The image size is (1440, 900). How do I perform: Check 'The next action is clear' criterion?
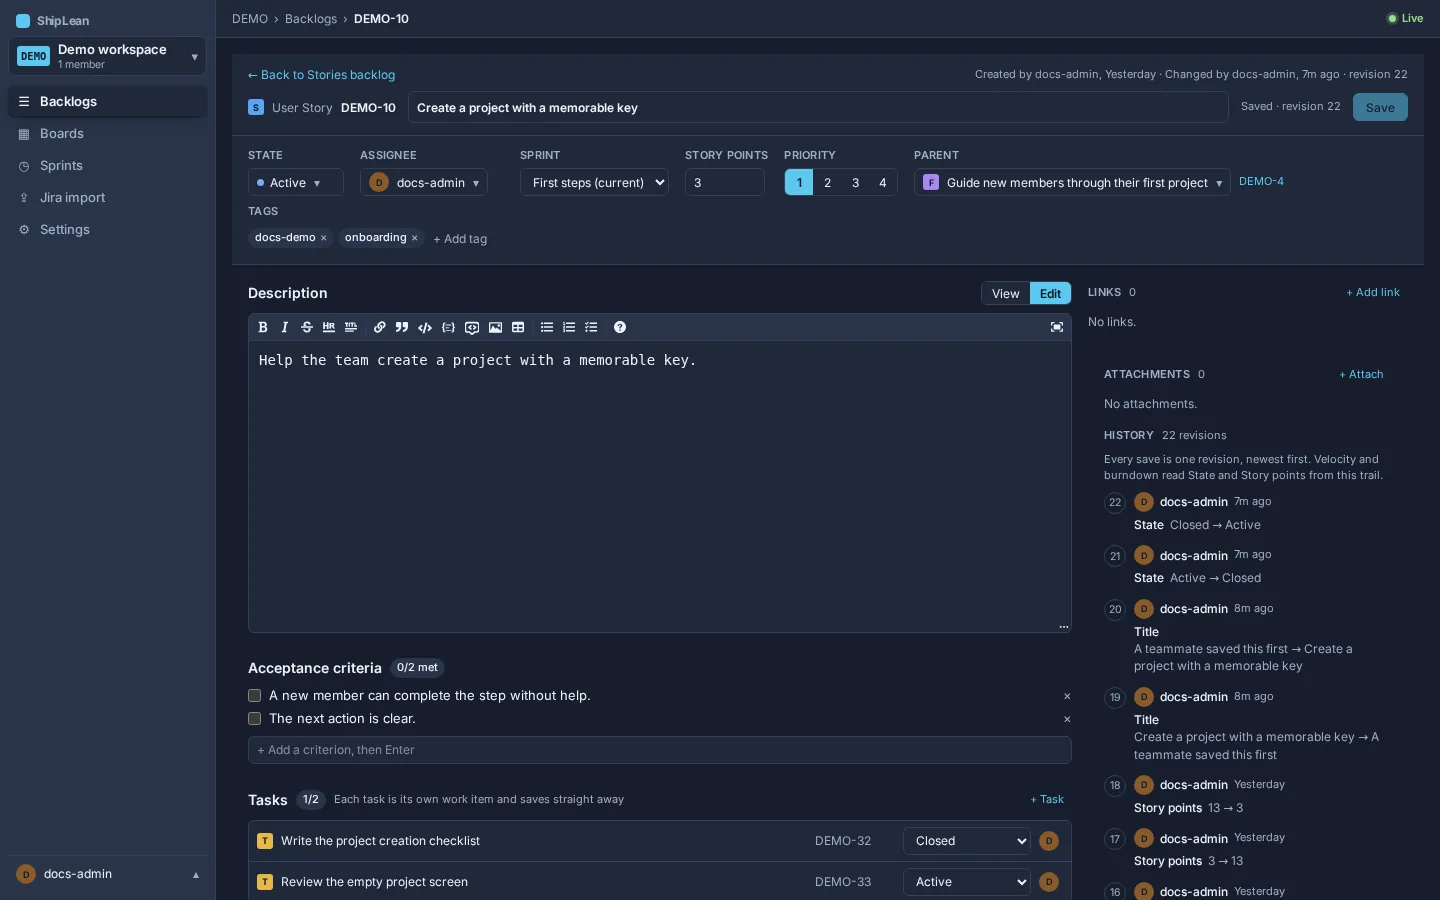coord(255,719)
